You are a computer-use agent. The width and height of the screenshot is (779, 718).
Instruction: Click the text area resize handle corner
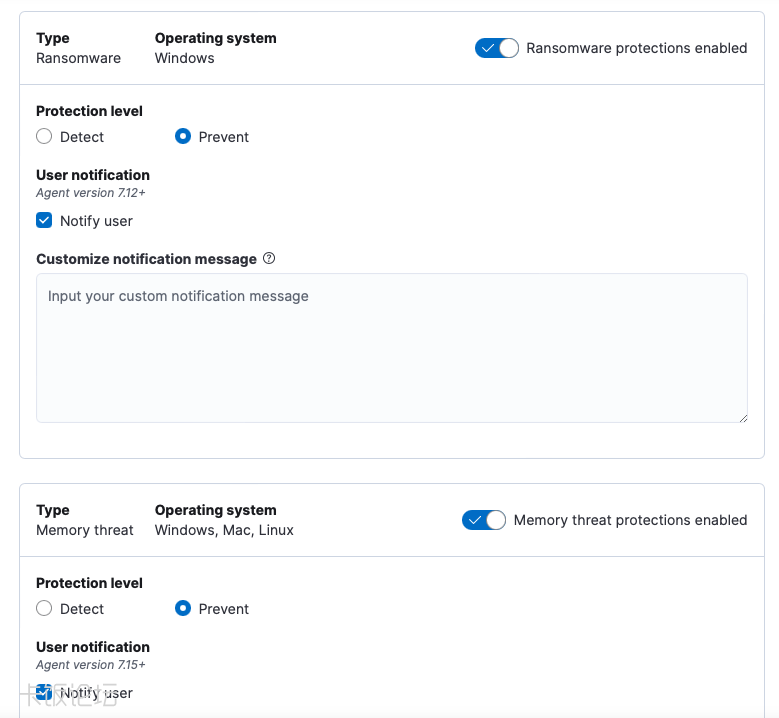pos(742,417)
